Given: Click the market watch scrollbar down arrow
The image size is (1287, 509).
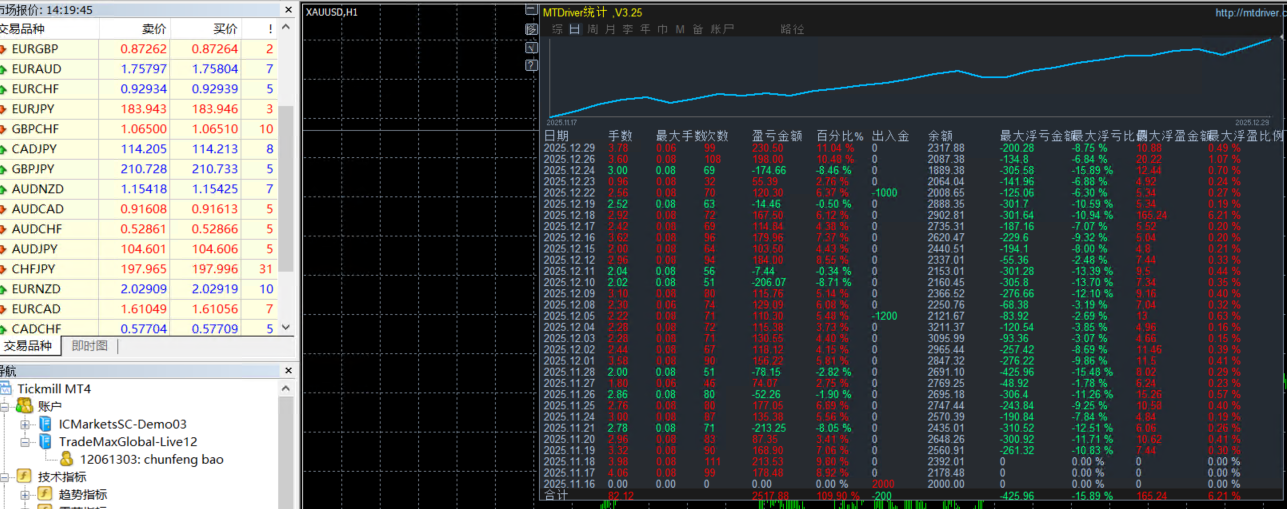Looking at the screenshot, I should point(286,327).
